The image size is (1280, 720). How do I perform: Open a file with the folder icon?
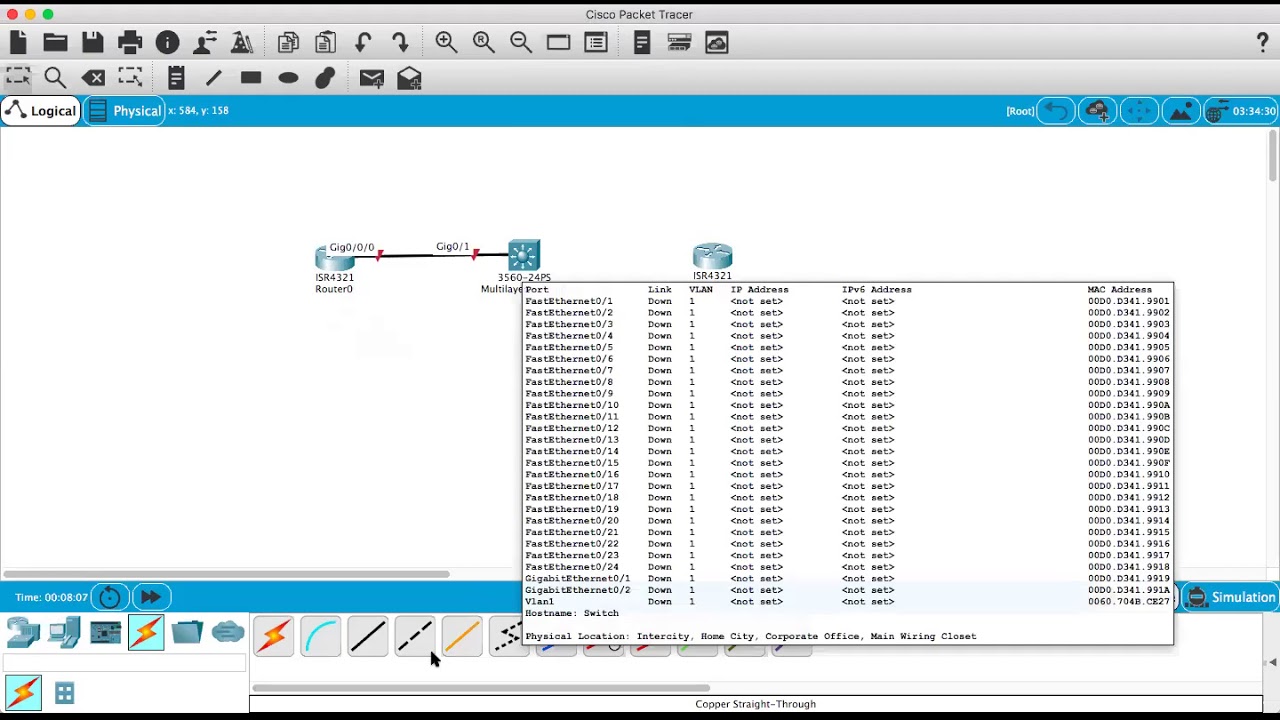[x=55, y=42]
